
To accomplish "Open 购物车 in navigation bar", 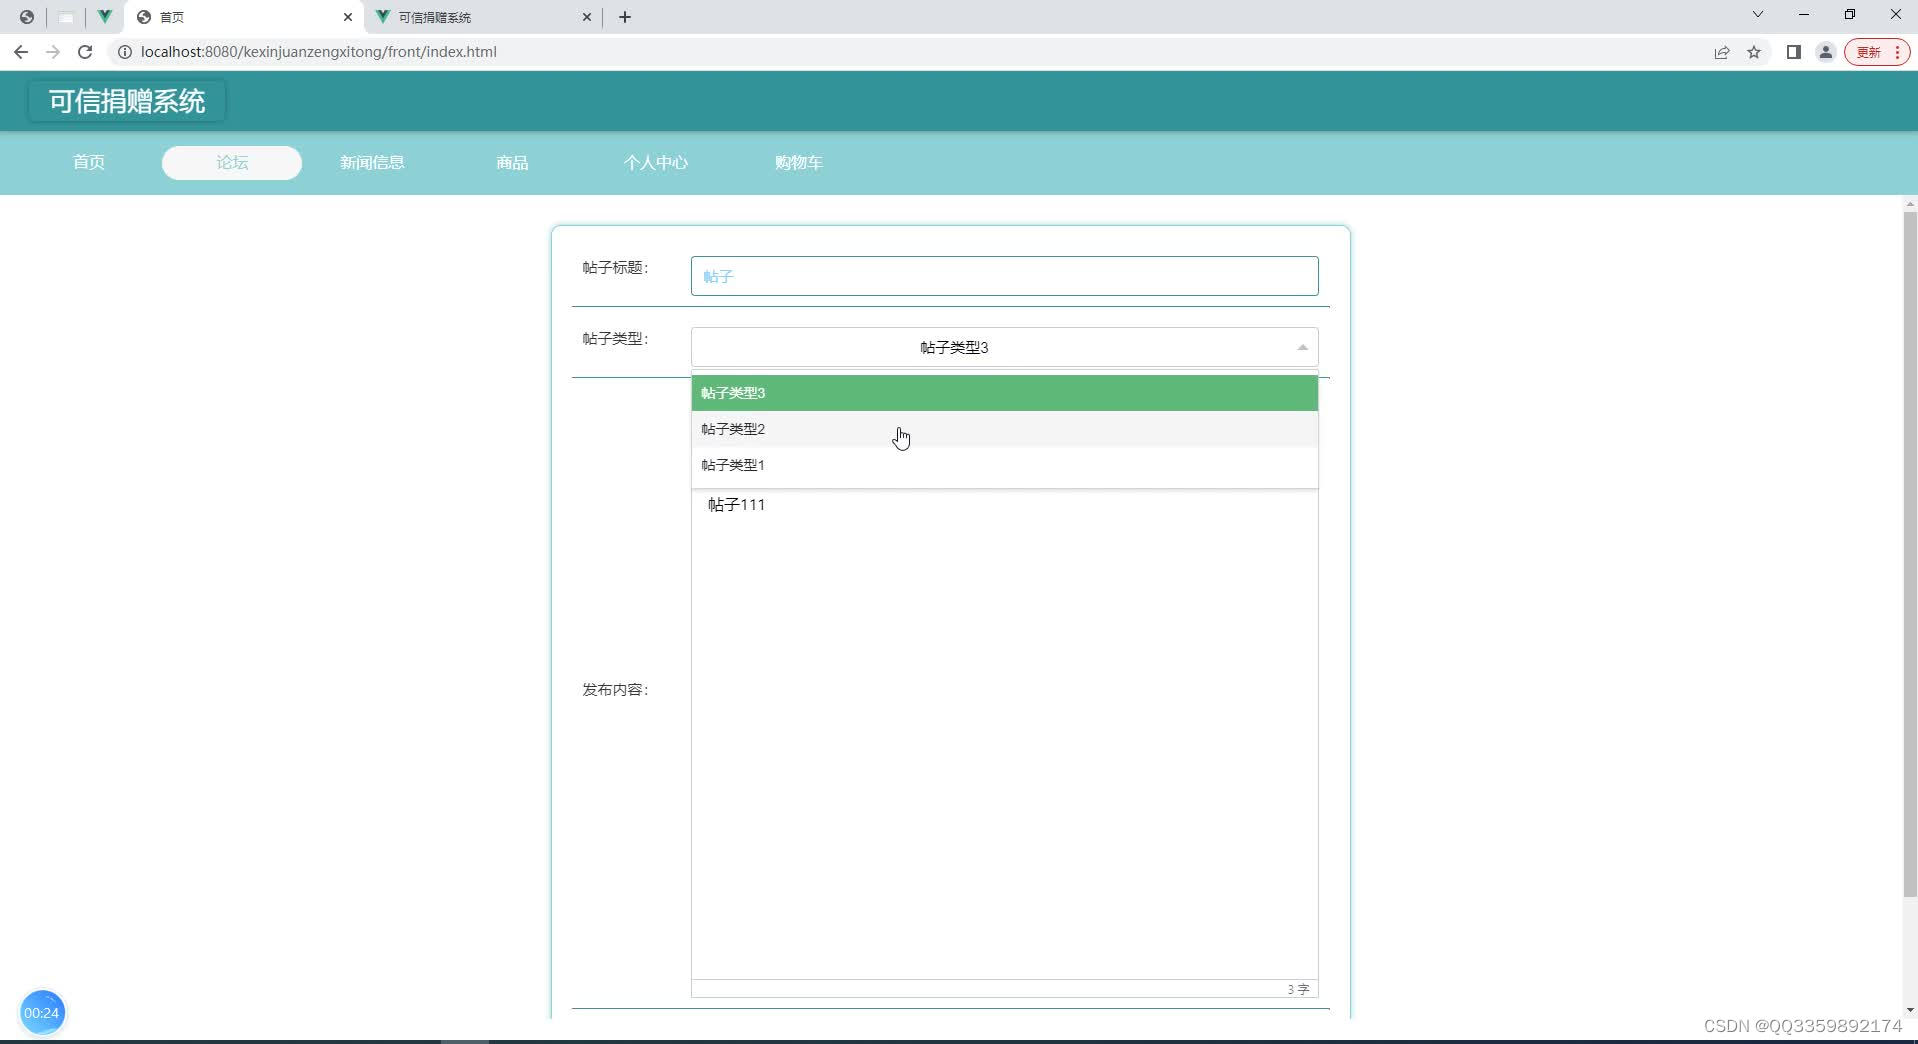I will (x=799, y=162).
